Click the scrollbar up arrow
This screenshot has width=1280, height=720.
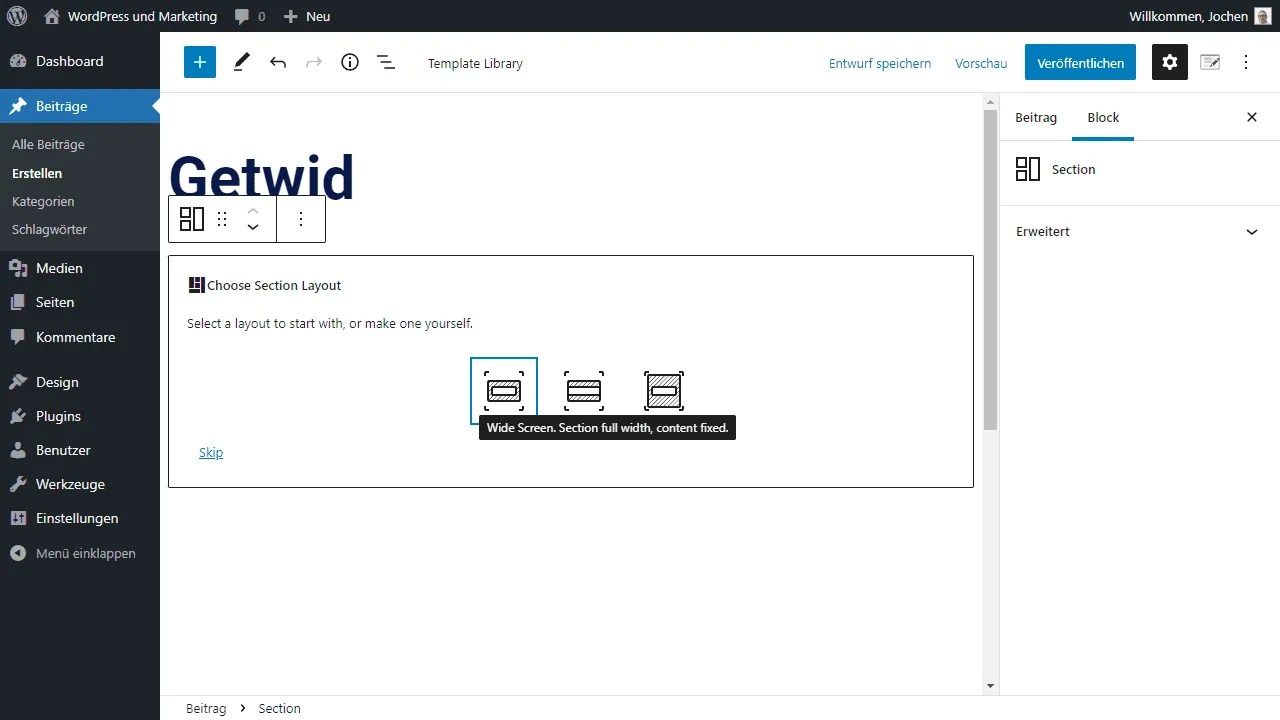click(991, 101)
